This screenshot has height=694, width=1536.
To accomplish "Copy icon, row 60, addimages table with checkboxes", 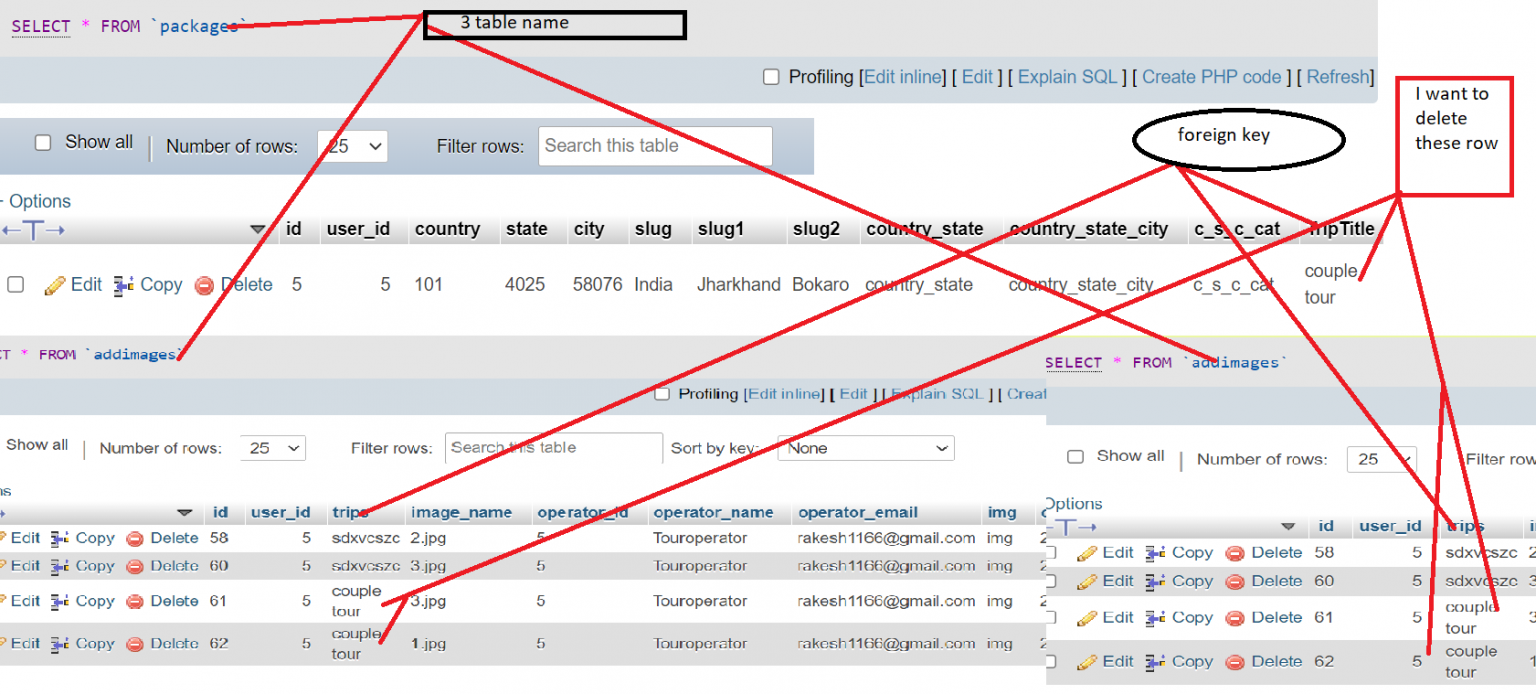I will click(x=1156, y=581).
